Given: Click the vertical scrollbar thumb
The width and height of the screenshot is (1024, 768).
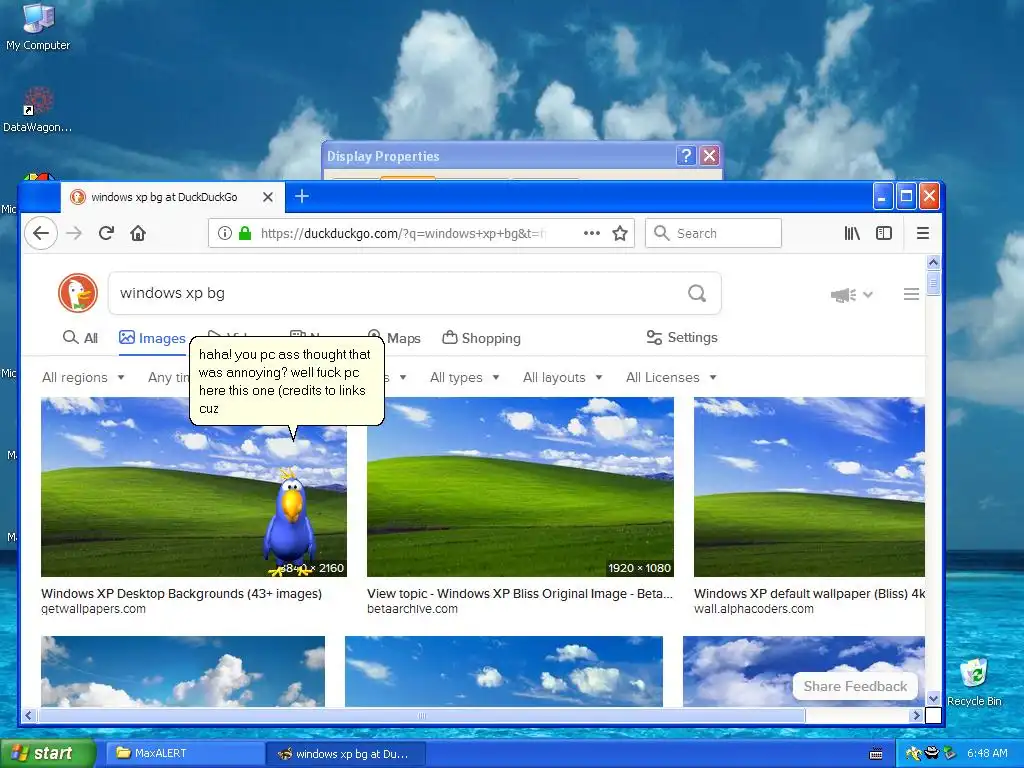Looking at the screenshot, I should 933,283.
